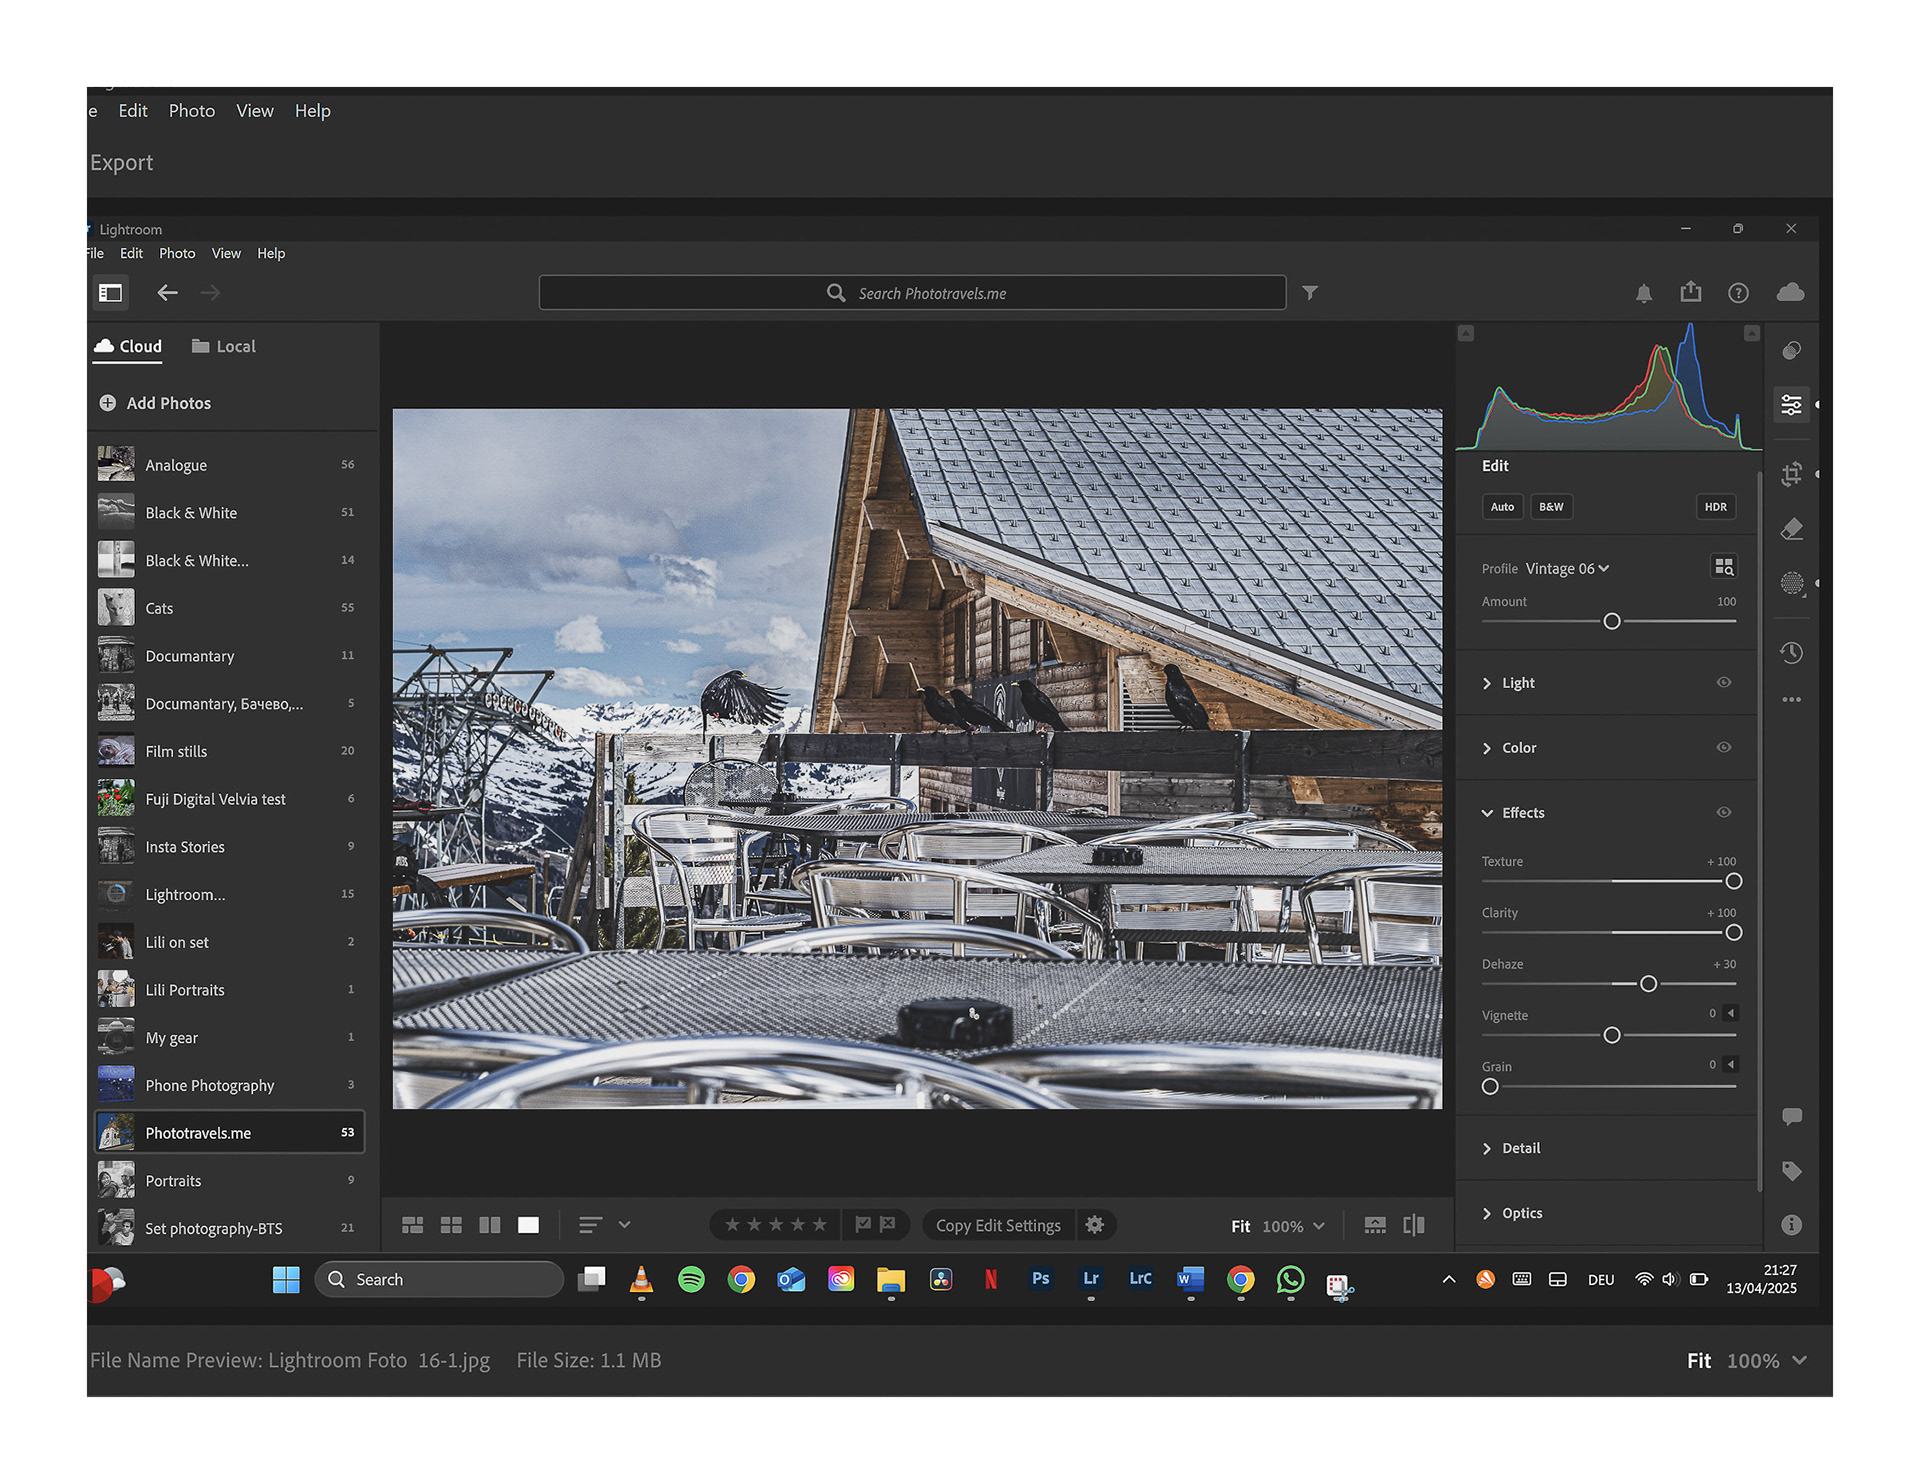The height and width of the screenshot is (1484, 1920).
Task: Click the Share upload icon
Action: [1690, 292]
